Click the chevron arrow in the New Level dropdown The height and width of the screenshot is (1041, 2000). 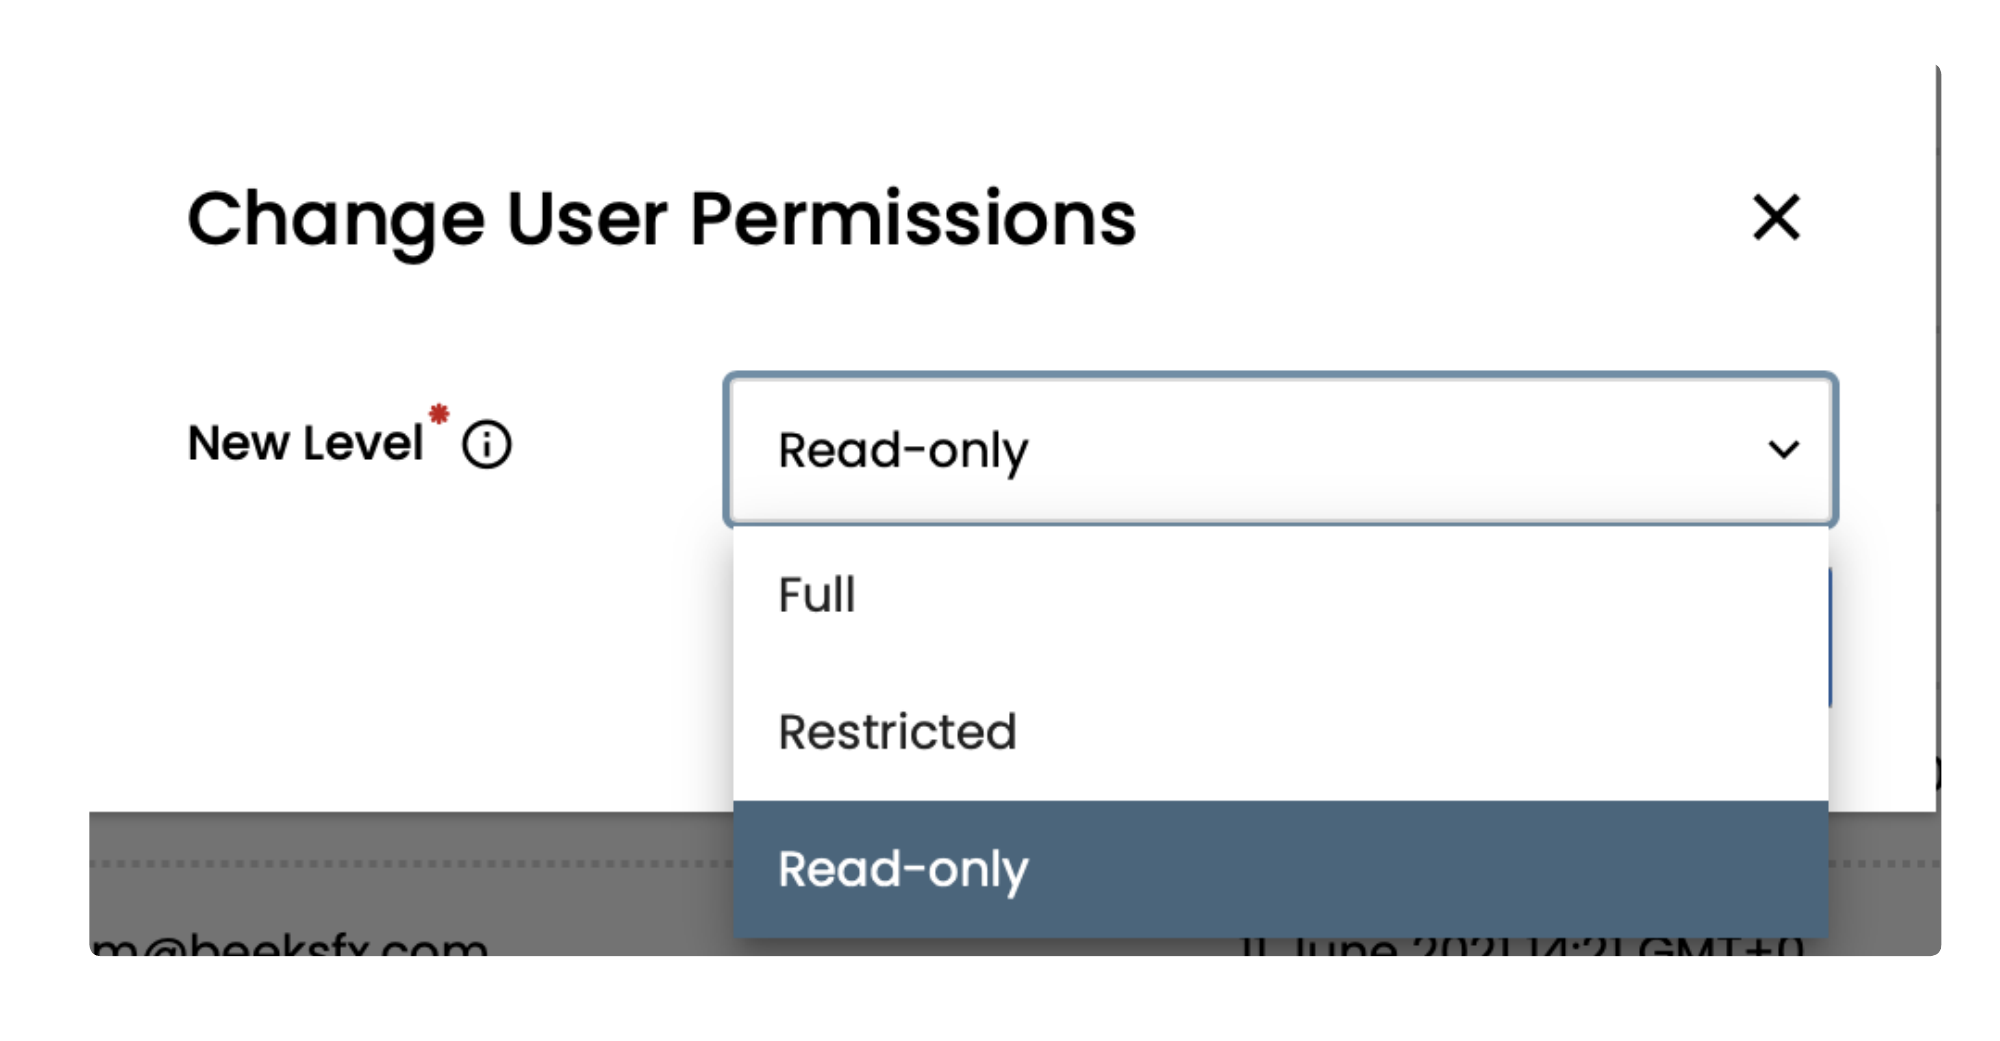(1783, 450)
